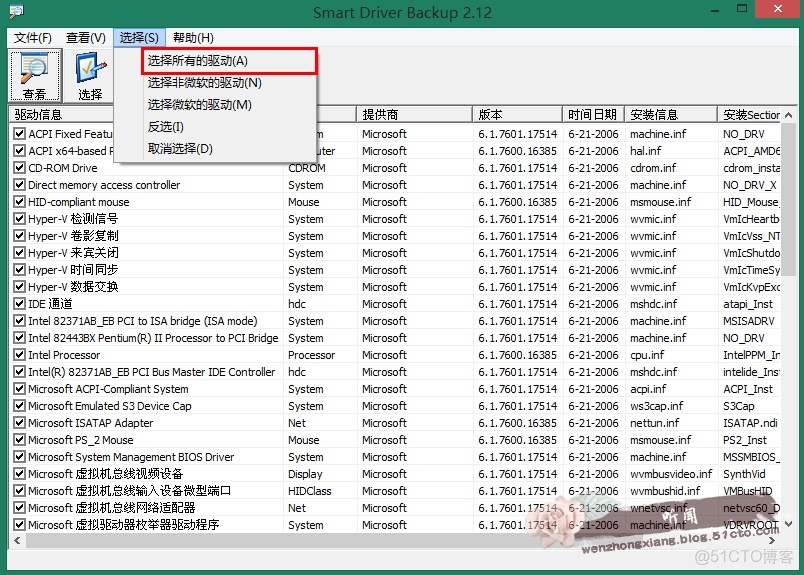Uncheck the CD-ROM Drive checkbox
This screenshot has height=575, width=804.
pyautogui.click(x=19, y=168)
